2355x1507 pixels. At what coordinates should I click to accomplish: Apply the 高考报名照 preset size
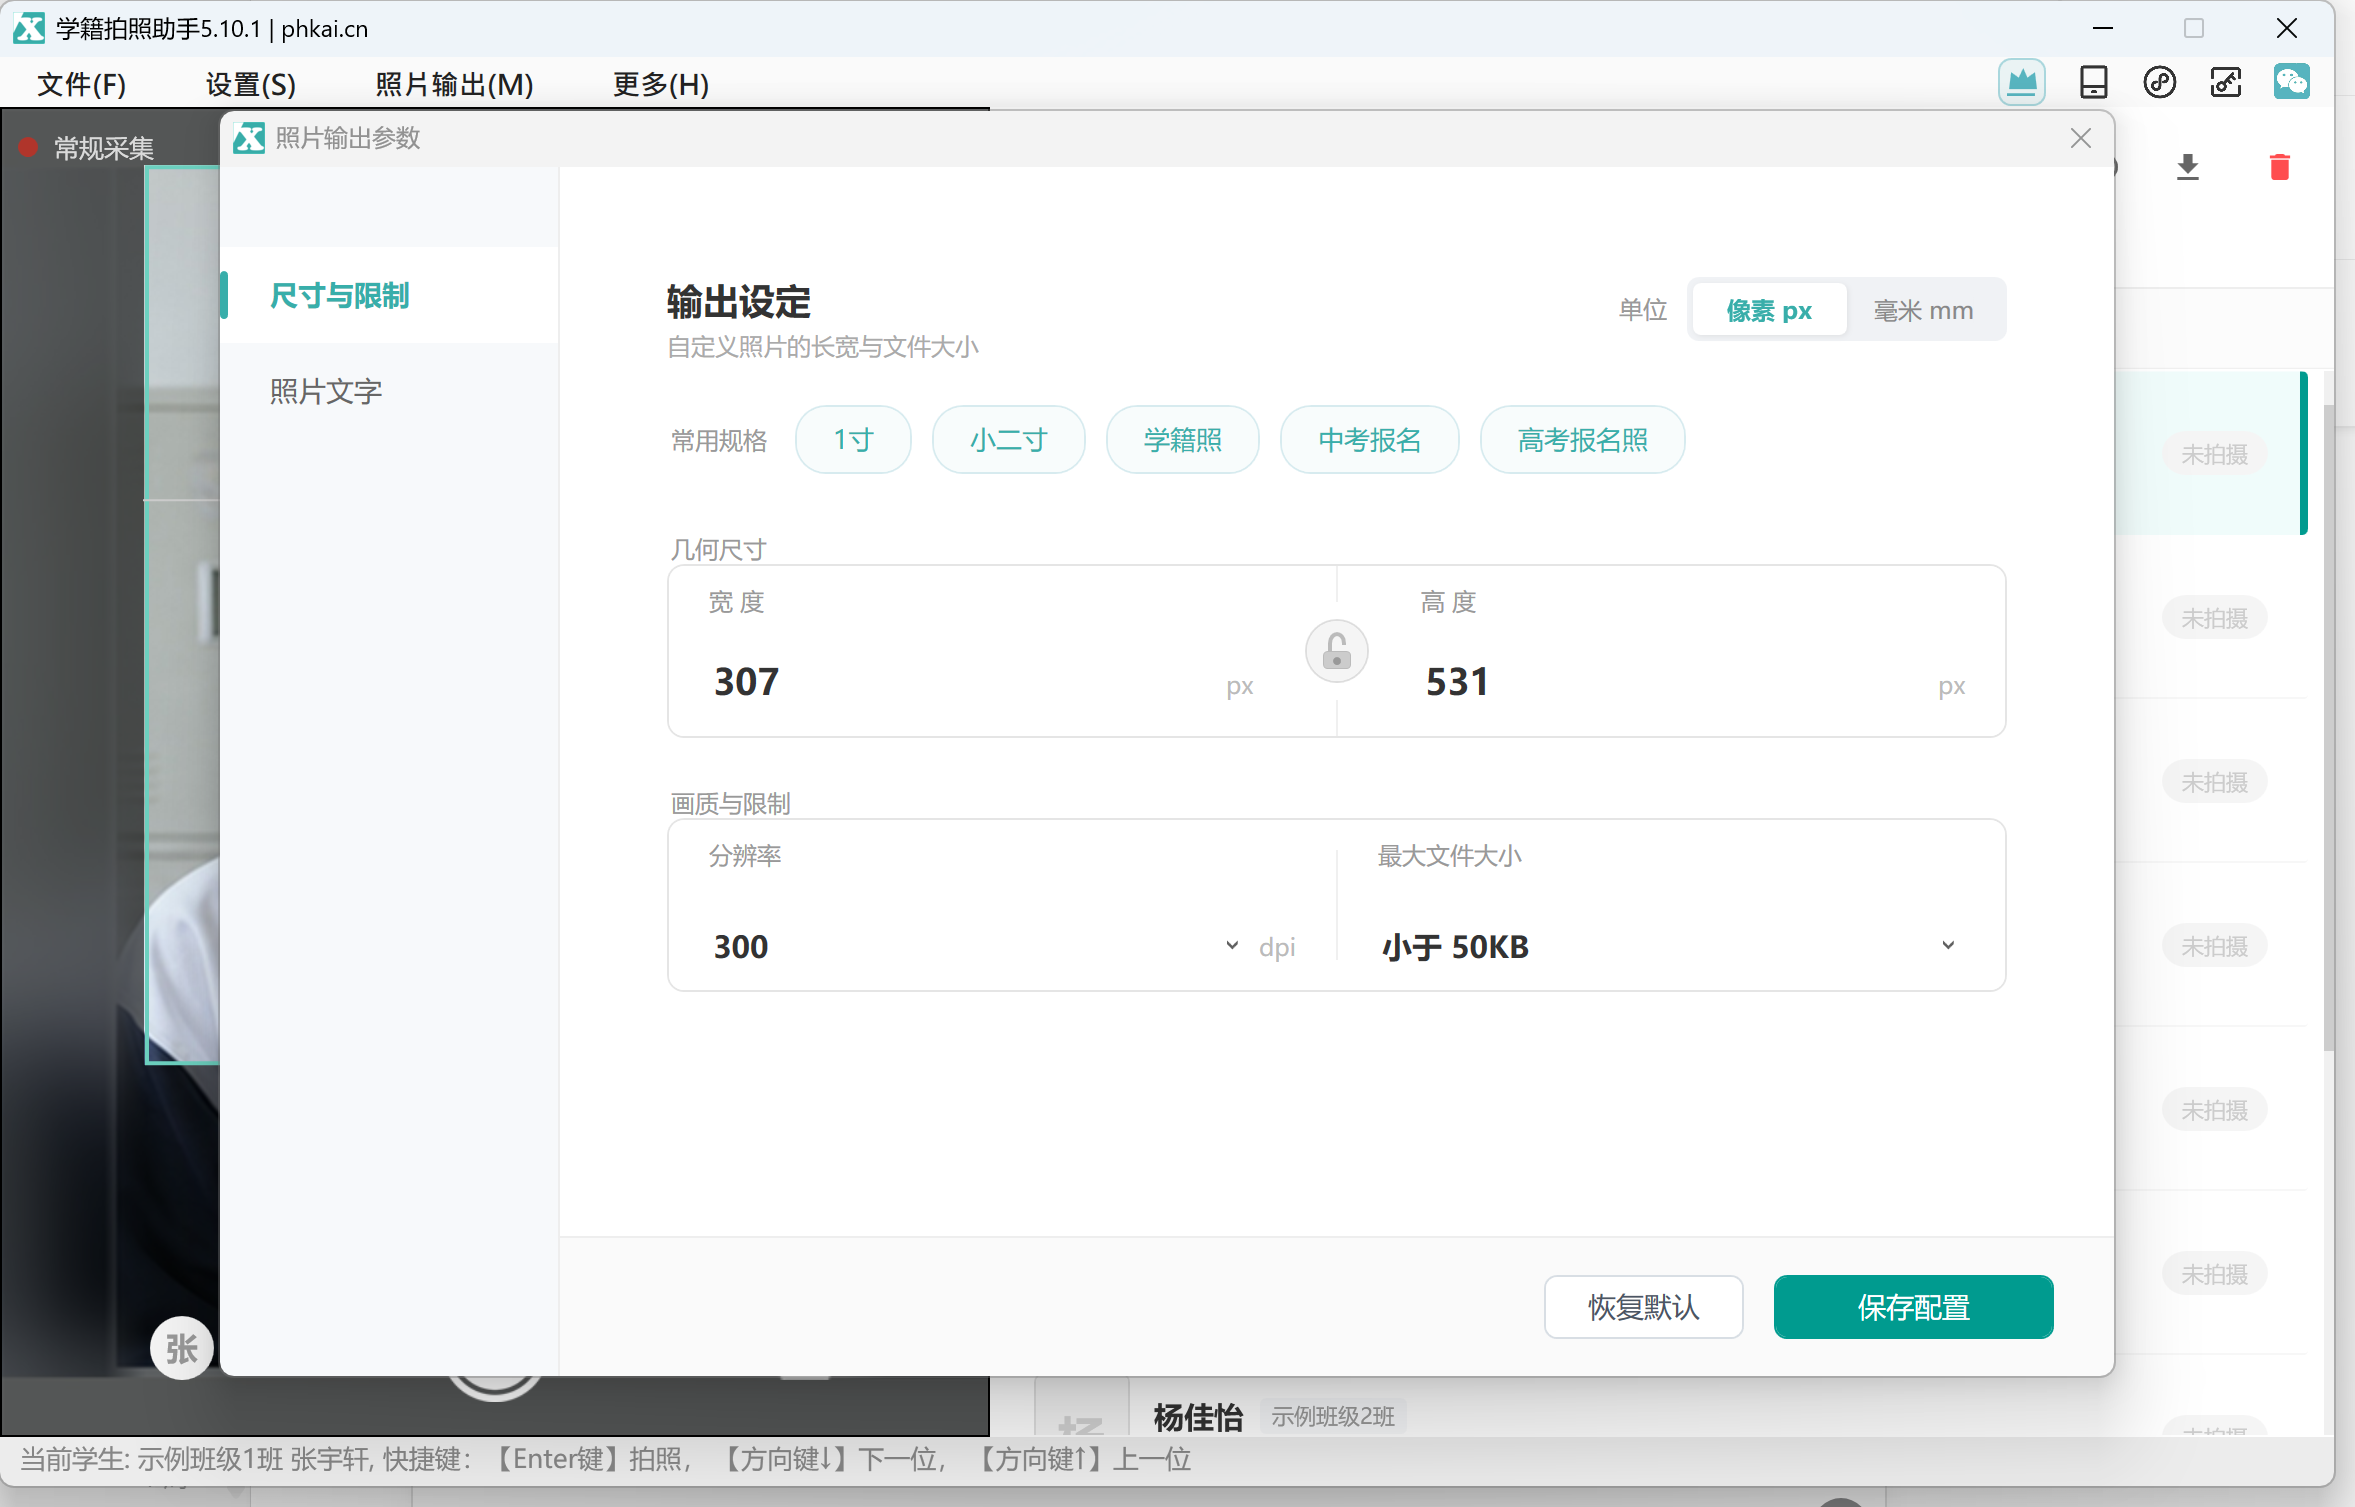pos(1582,440)
